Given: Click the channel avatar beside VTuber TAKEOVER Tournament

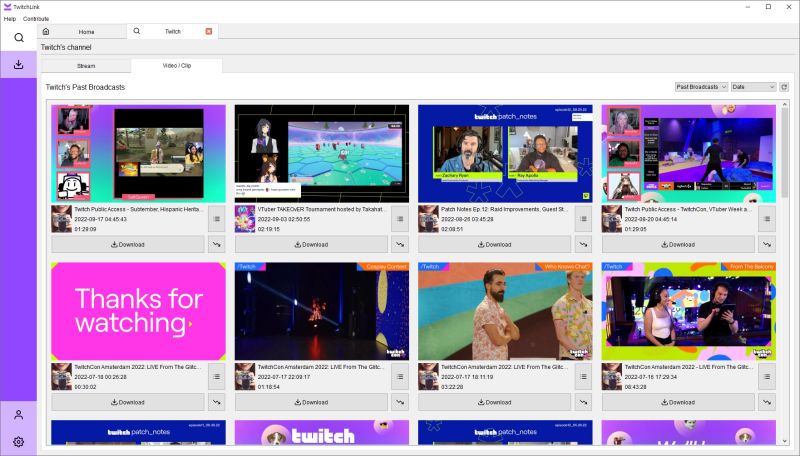Looking at the screenshot, I should point(245,219).
